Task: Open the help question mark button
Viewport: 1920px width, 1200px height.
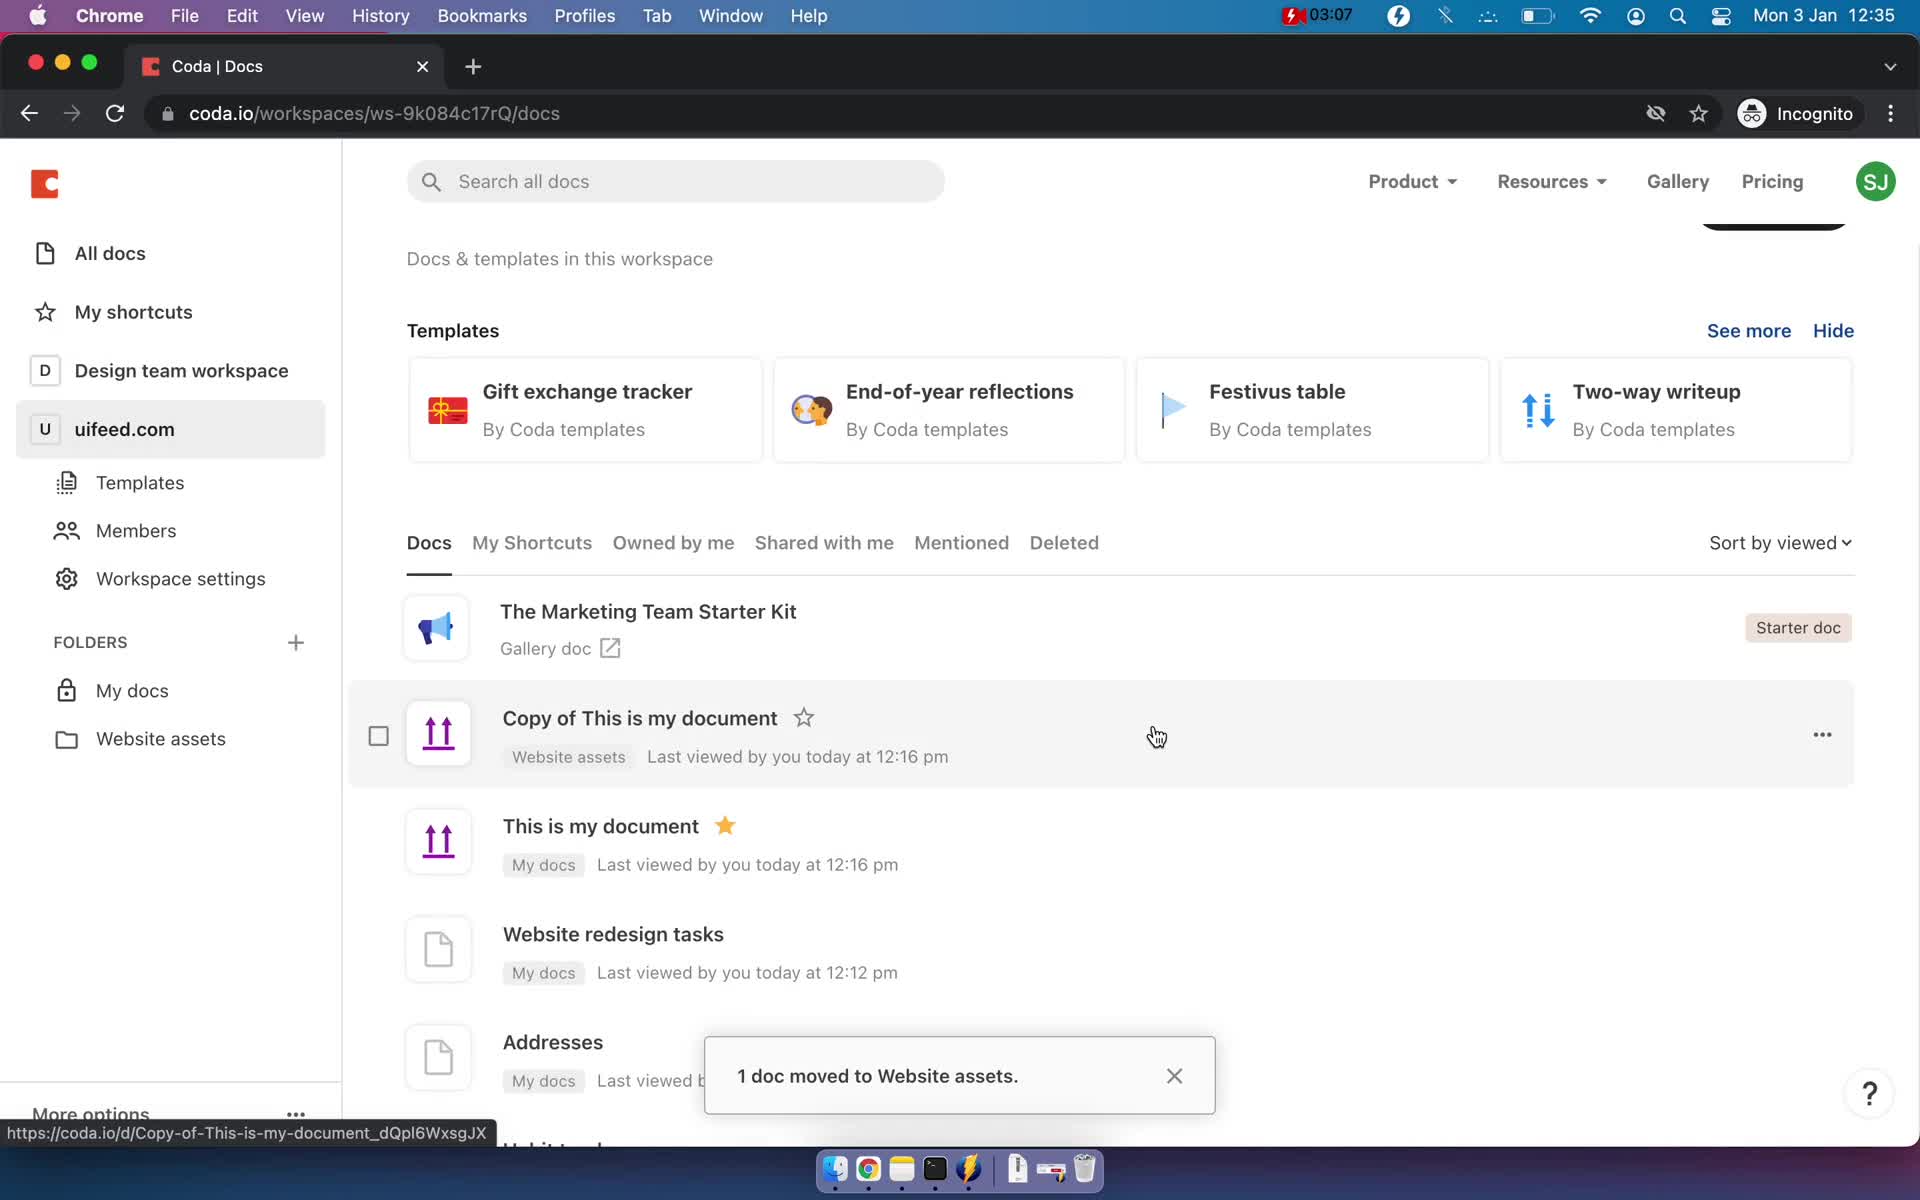Action: pos(1869,1093)
